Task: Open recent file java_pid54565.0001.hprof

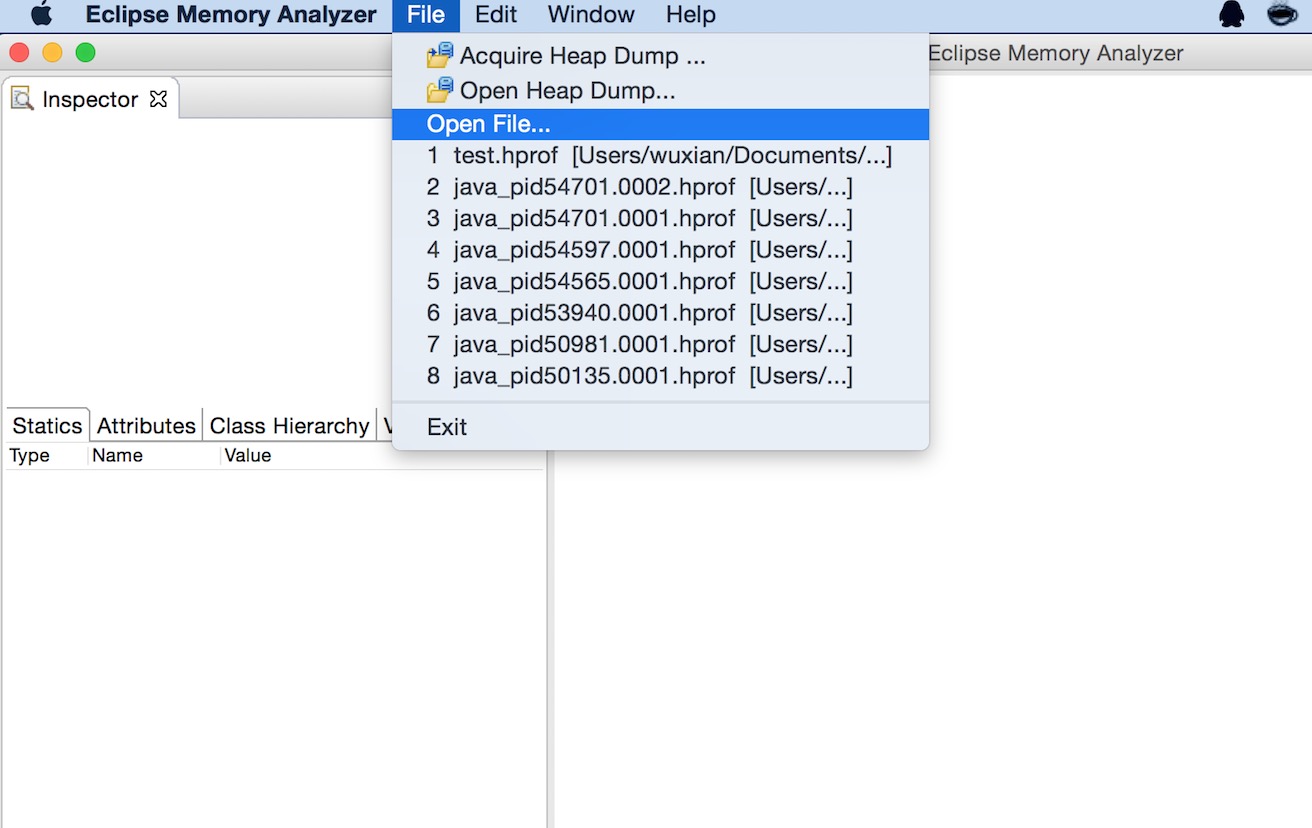Action: tap(660, 281)
